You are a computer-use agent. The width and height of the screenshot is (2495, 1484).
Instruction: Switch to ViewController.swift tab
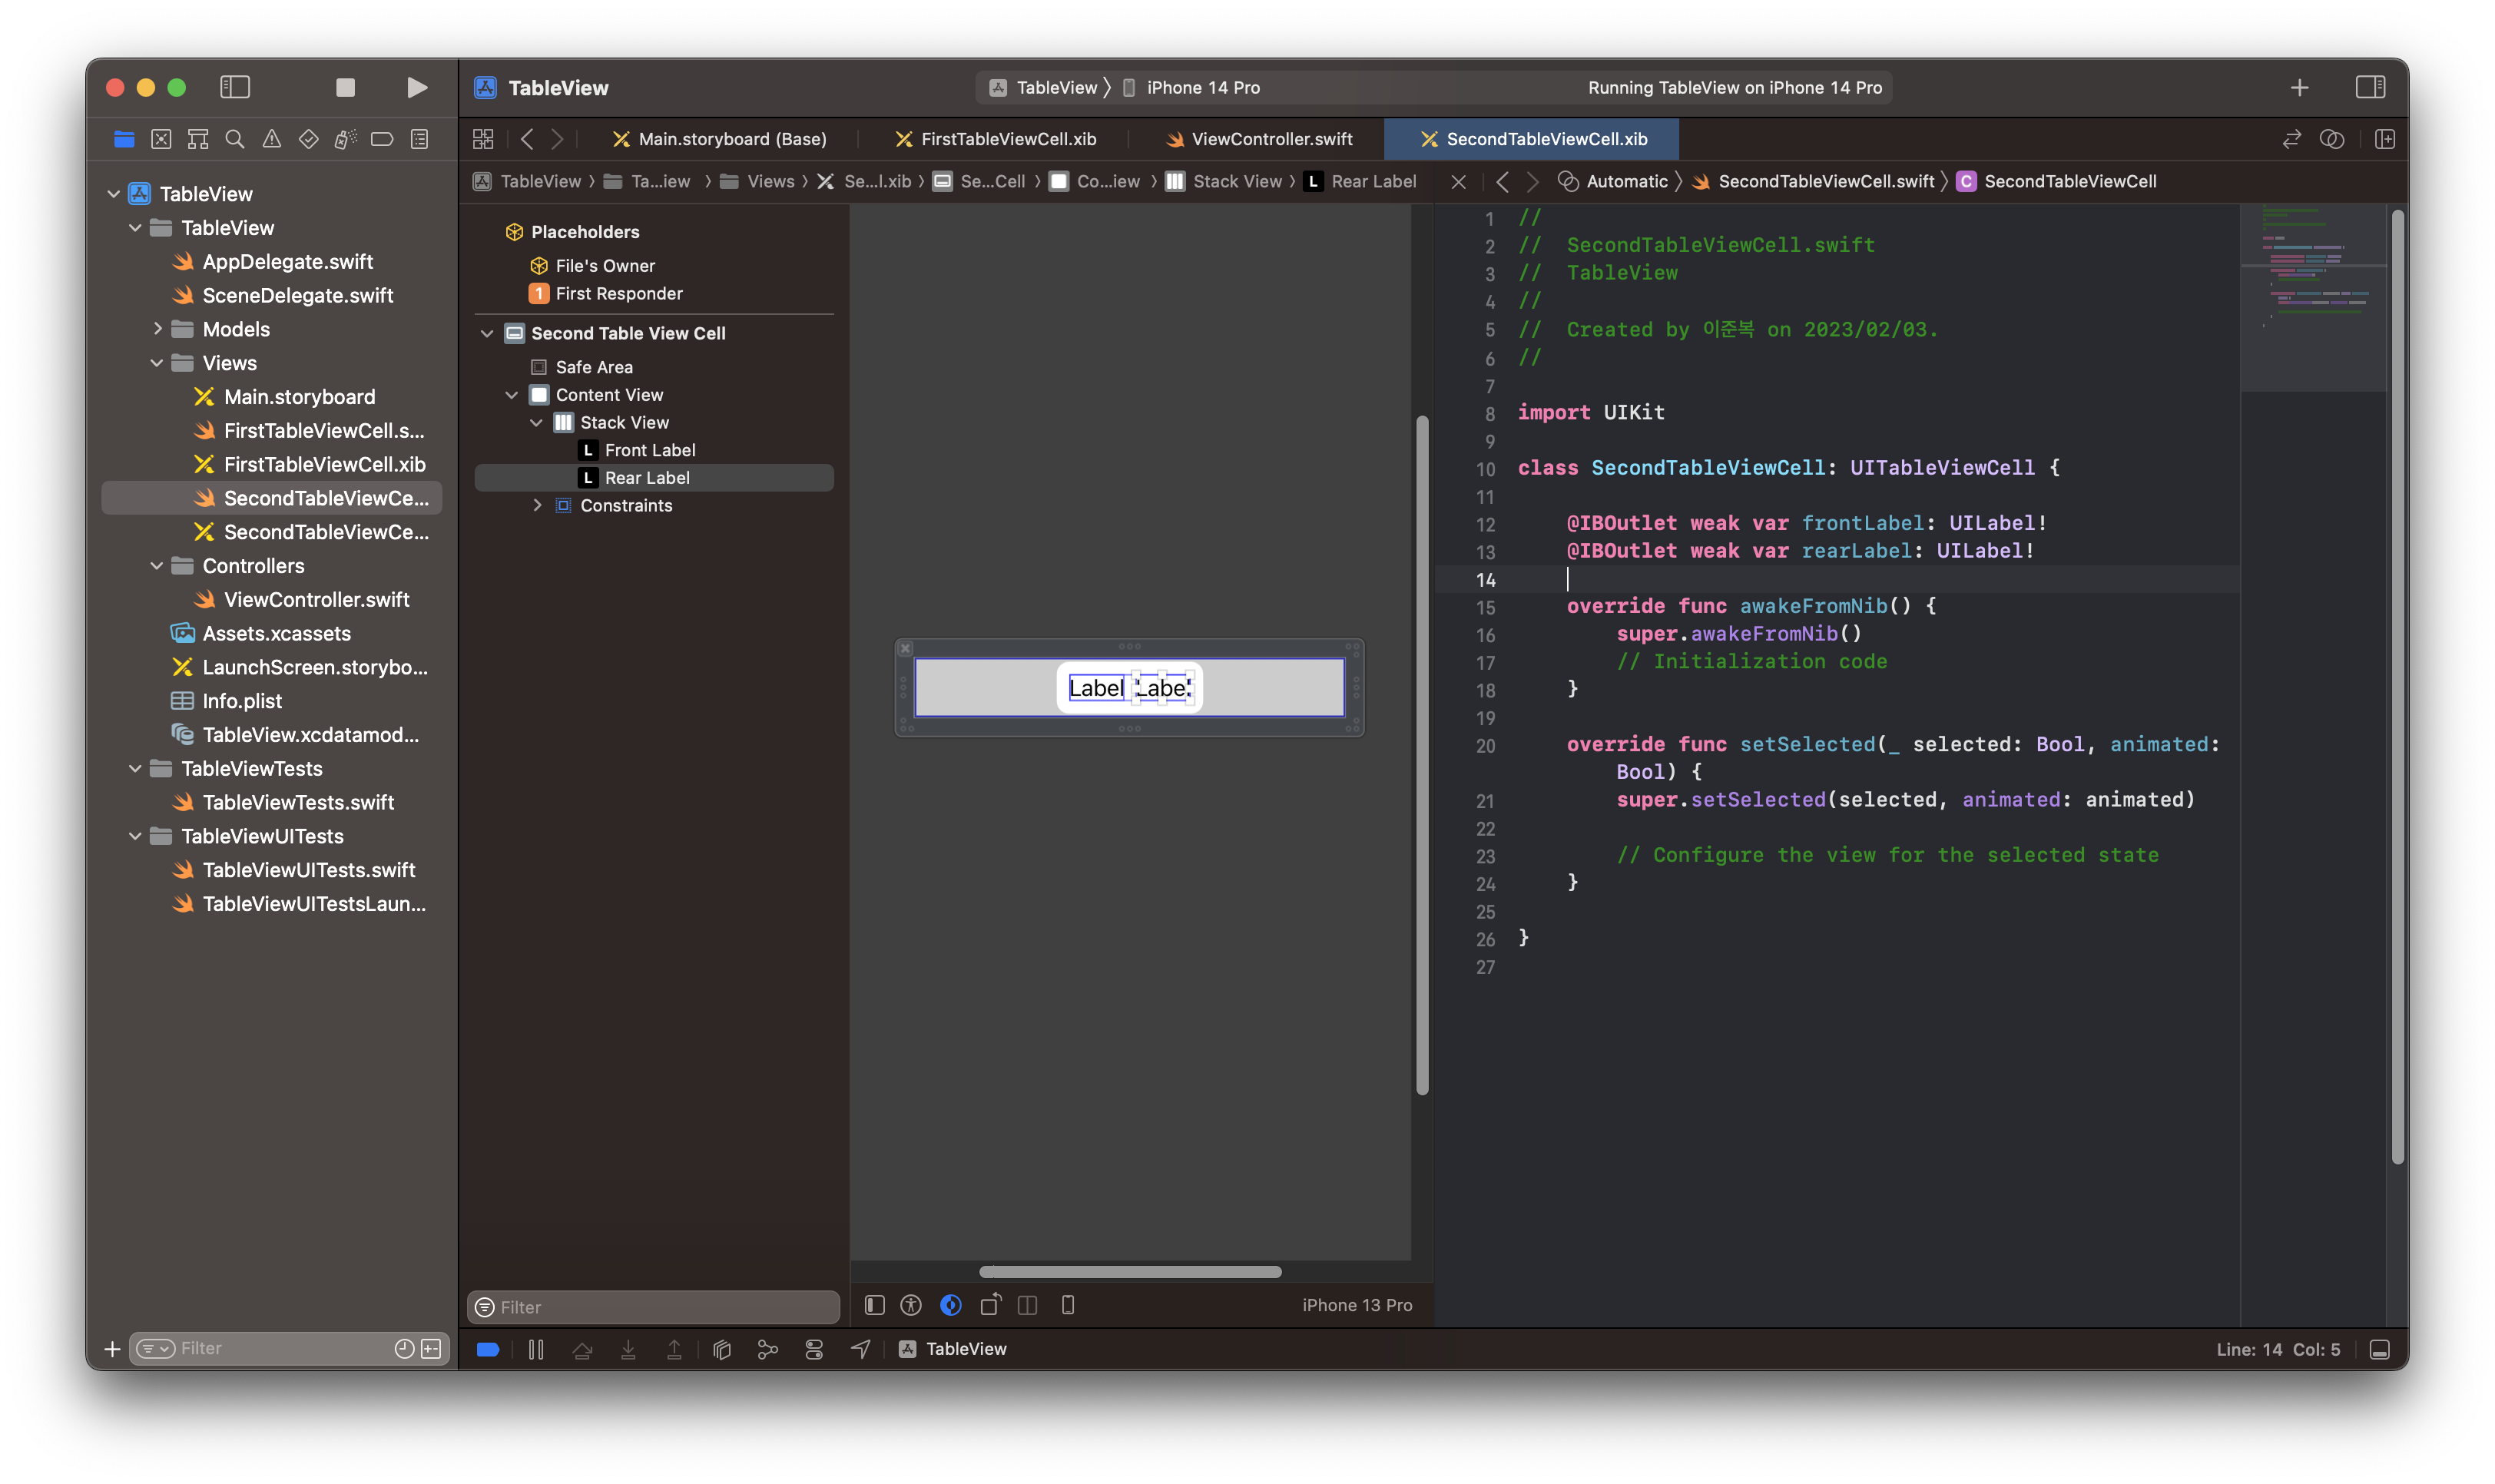pyautogui.click(x=1271, y=139)
